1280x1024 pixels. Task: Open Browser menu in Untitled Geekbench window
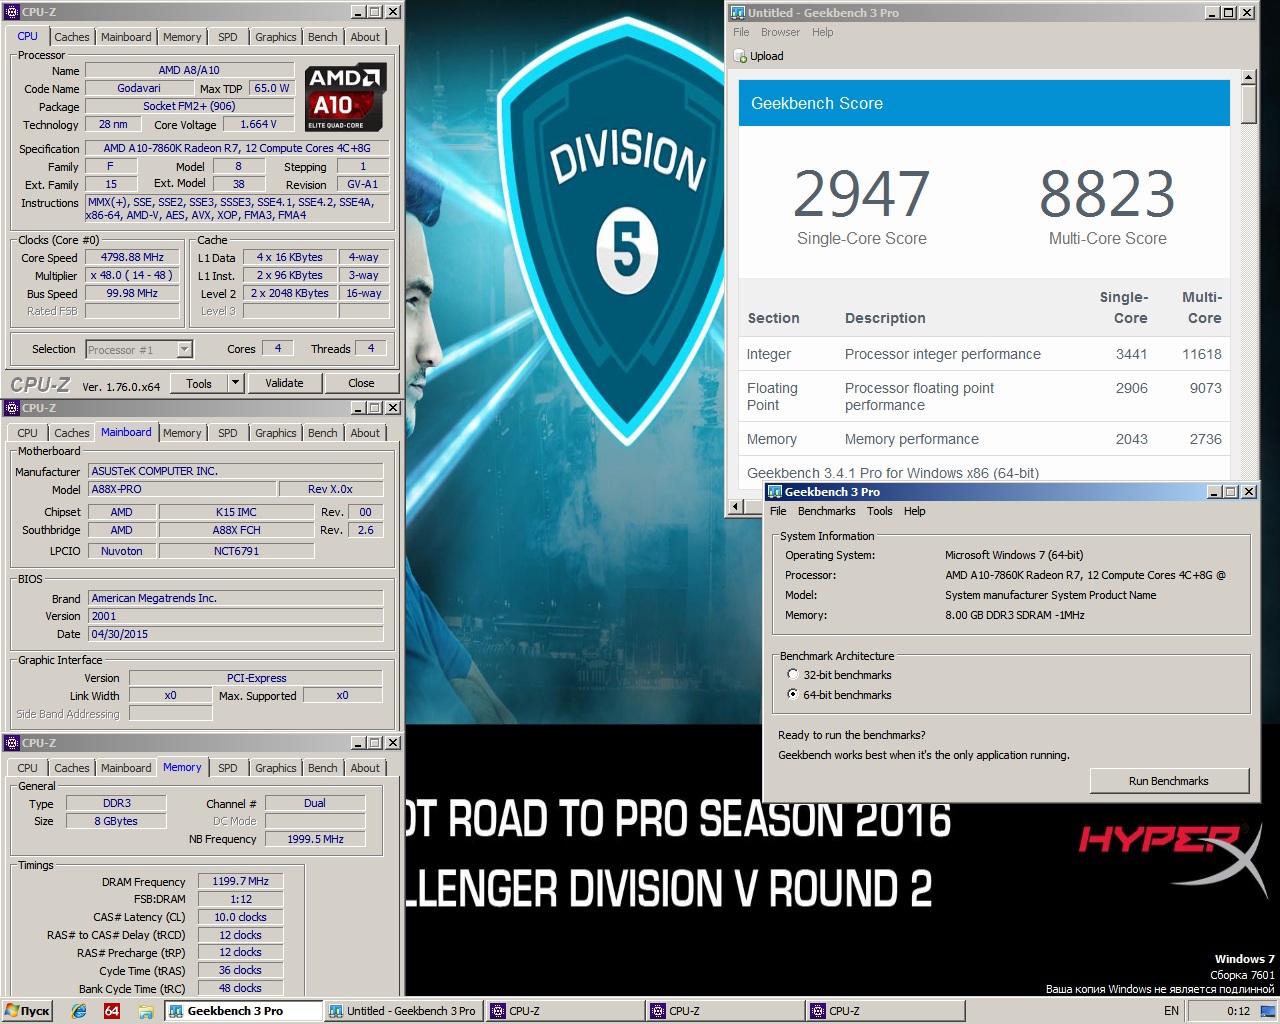(x=780, y=32)
